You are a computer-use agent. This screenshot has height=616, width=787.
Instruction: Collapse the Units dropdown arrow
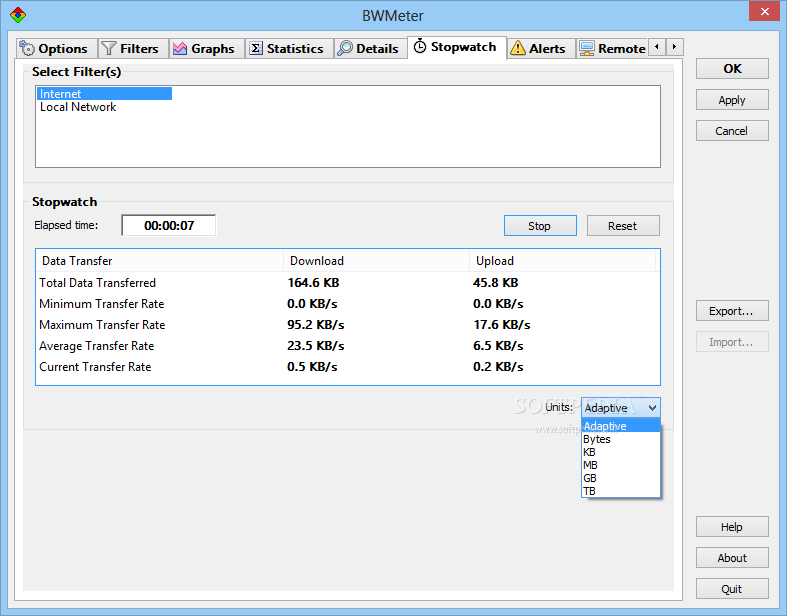[x=652, y=408]
